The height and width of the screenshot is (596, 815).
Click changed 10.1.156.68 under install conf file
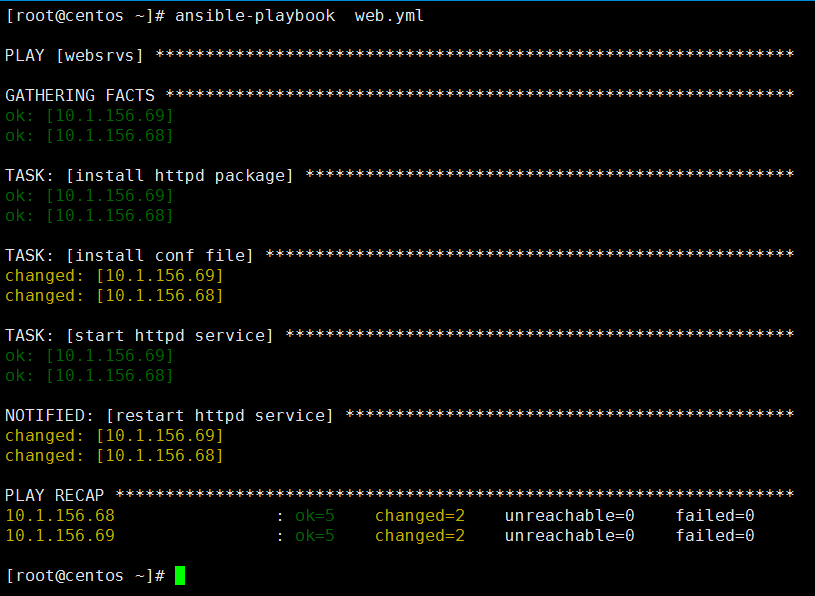click(x=114, y=296)
